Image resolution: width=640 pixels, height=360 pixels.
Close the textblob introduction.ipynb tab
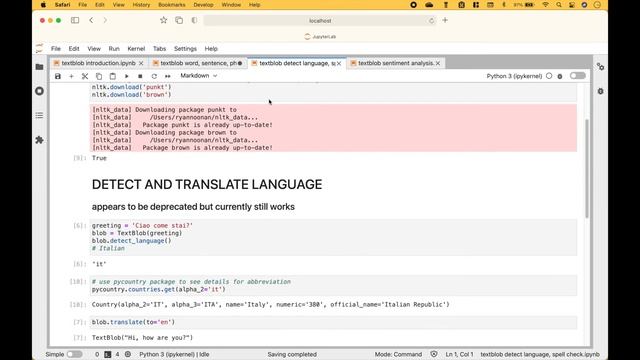click(x=141, y=63)
